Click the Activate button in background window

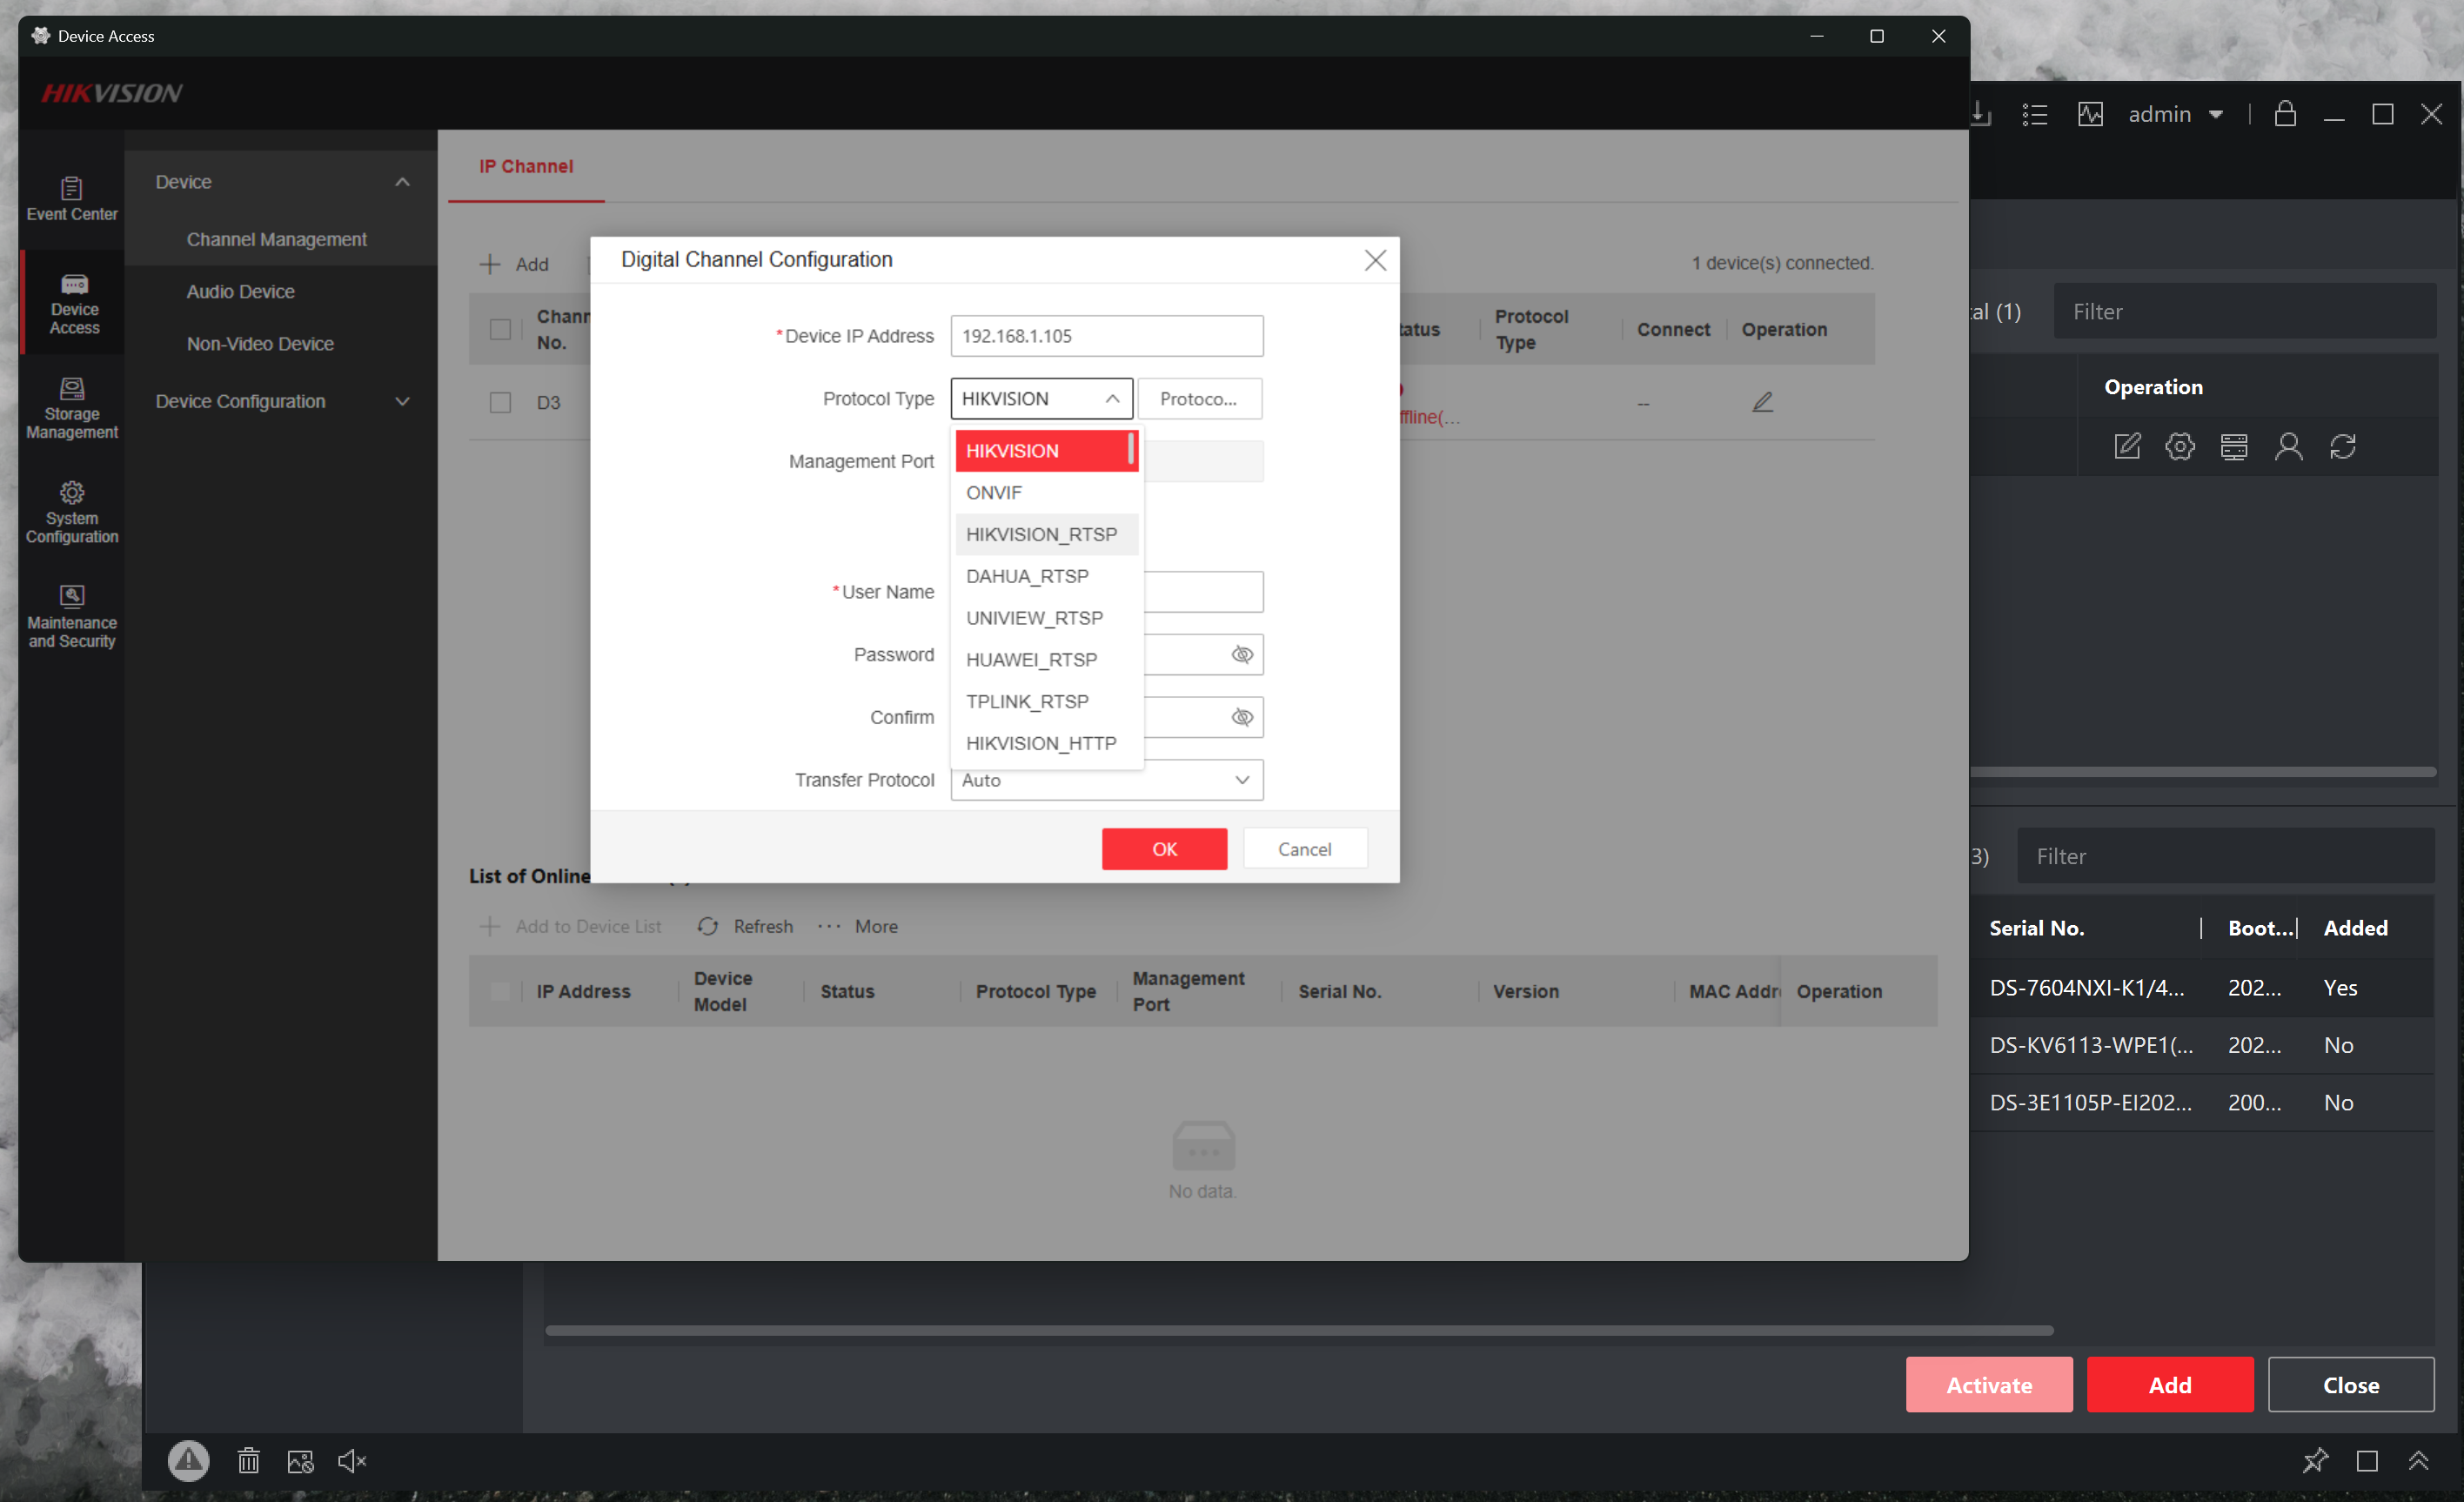pyautogui.click(x=1988, y=1384)
